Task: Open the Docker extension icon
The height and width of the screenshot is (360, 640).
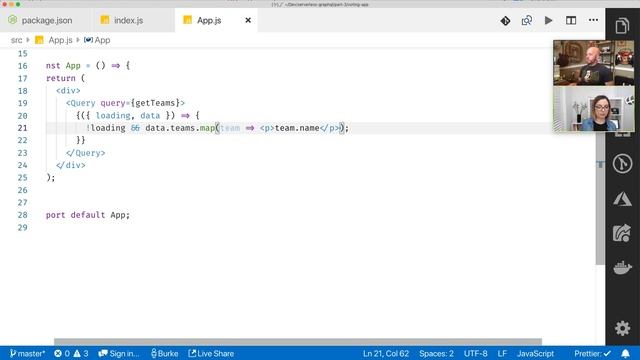Action: [x=622, y=268]
